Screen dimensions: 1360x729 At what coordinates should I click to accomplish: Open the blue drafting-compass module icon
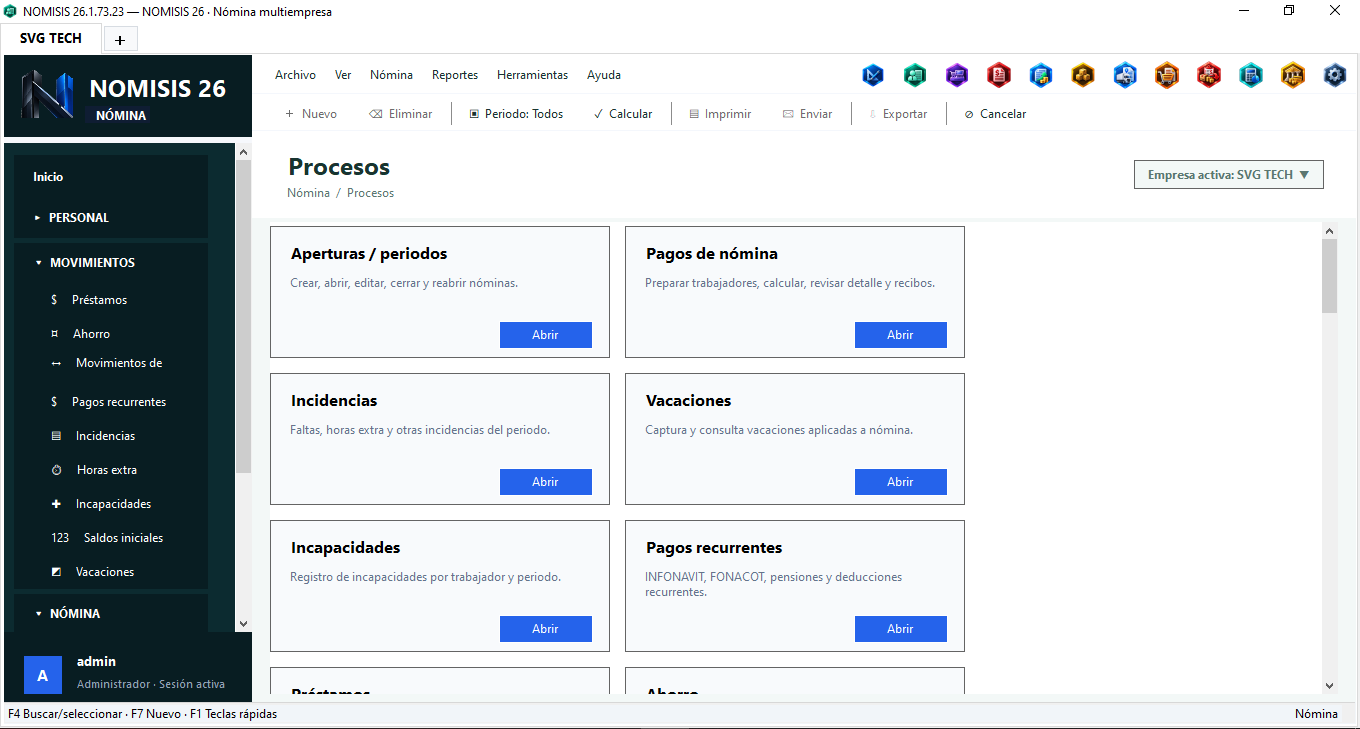click(x=873, y=75)
